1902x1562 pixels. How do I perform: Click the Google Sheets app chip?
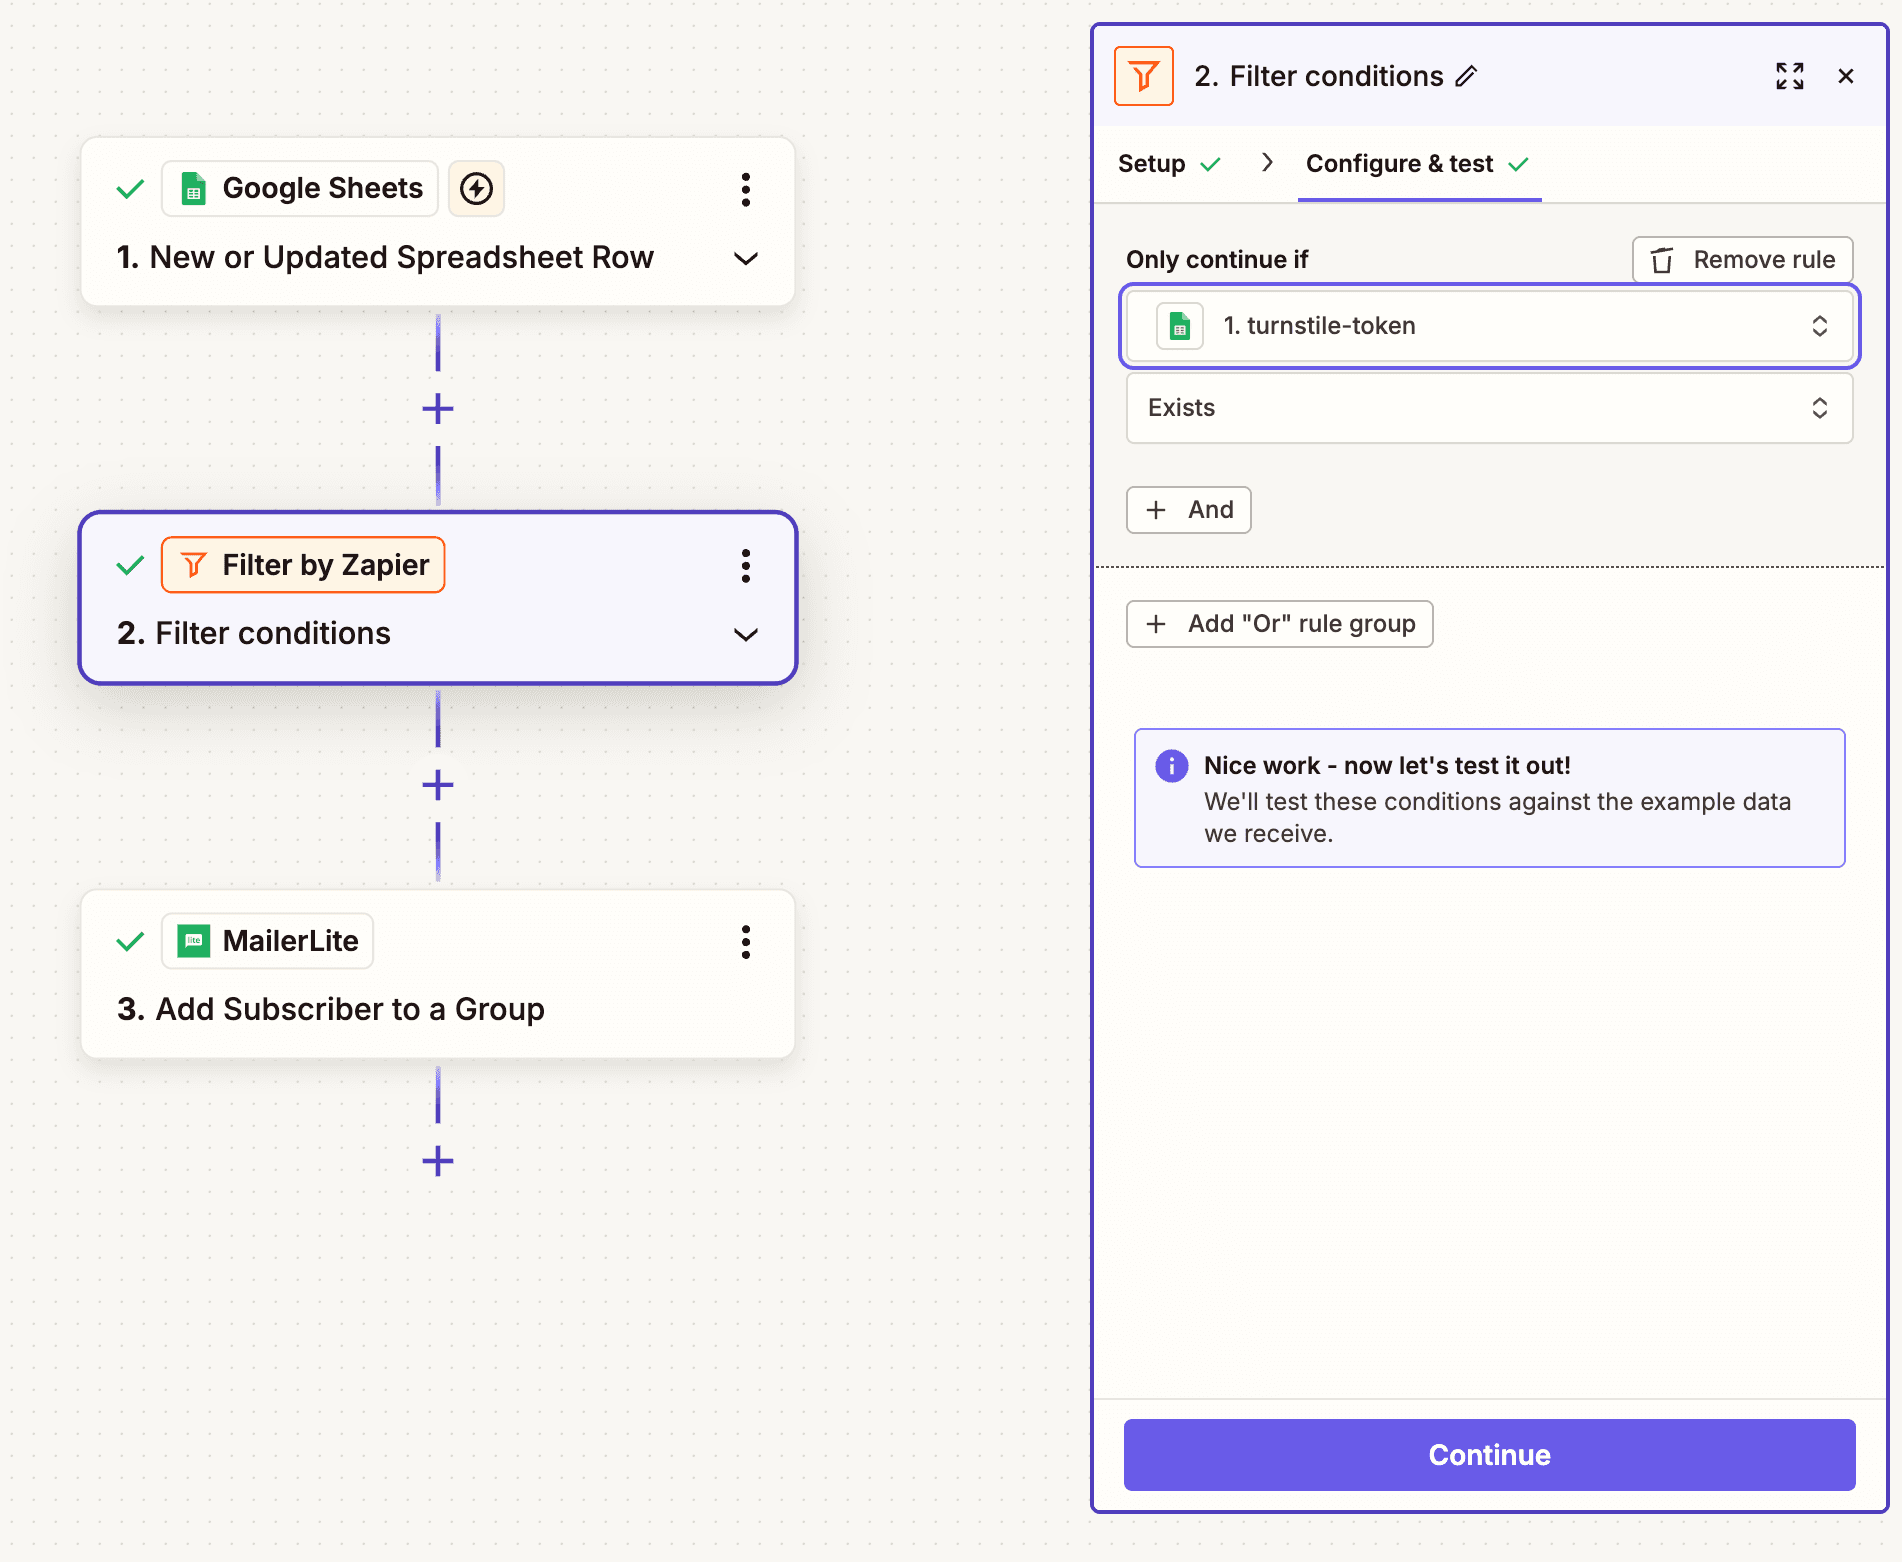(x=300, y=189)
